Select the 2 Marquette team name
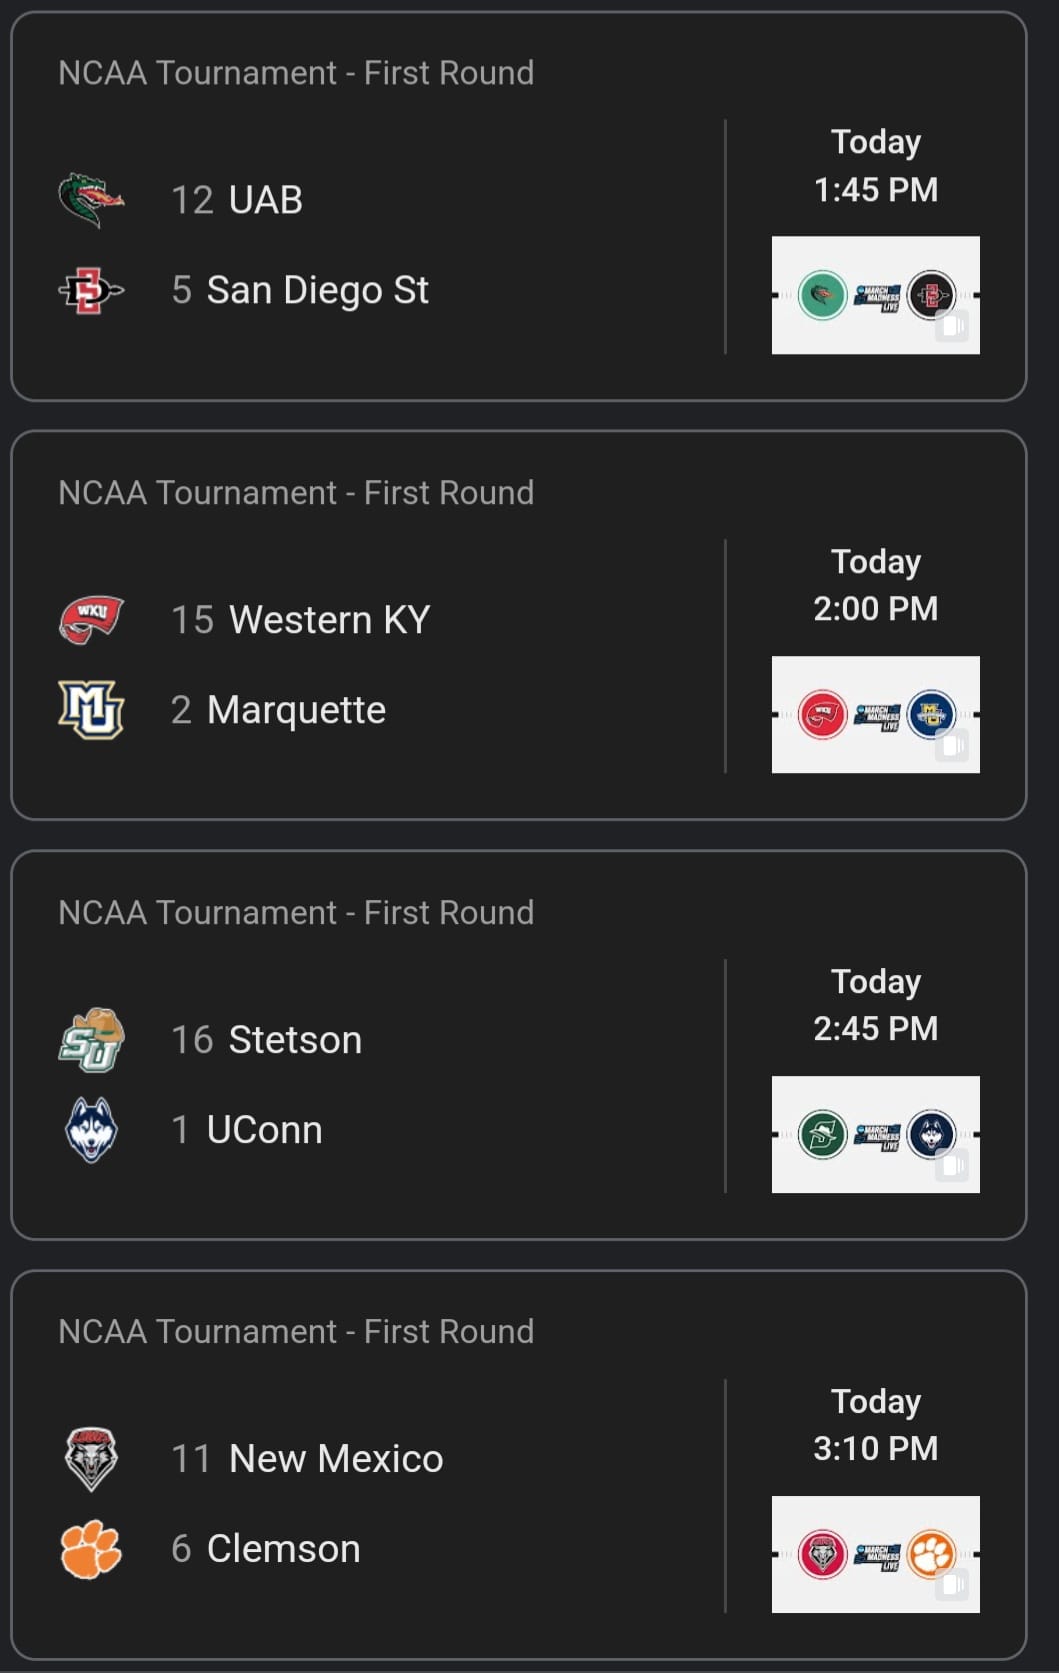1059x1673 pixels. pos(278,710)
